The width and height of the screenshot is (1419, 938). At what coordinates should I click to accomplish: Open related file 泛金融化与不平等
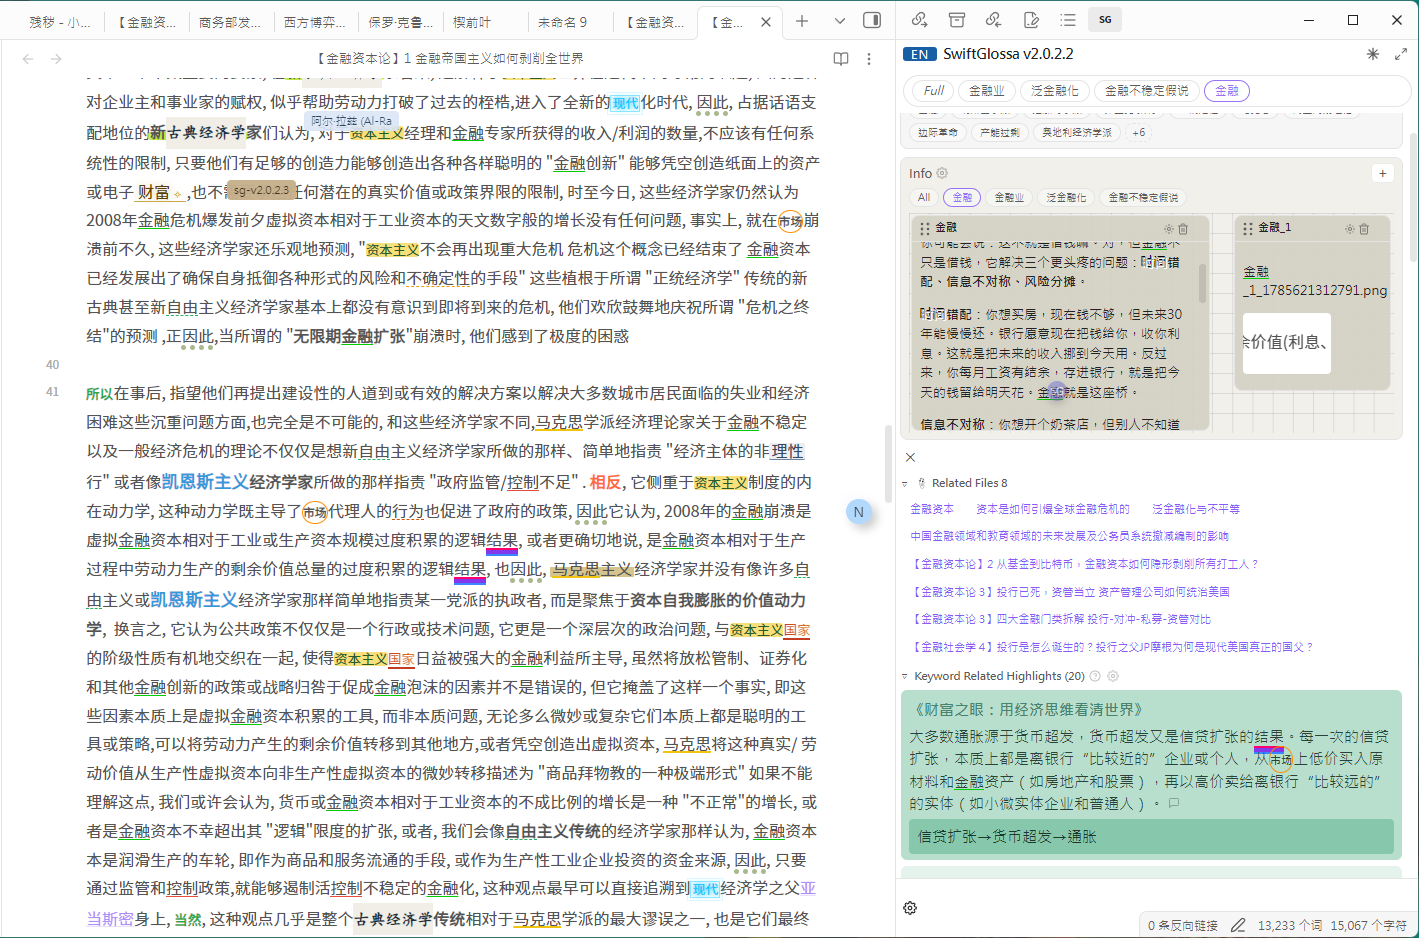tap(1195, 509)
